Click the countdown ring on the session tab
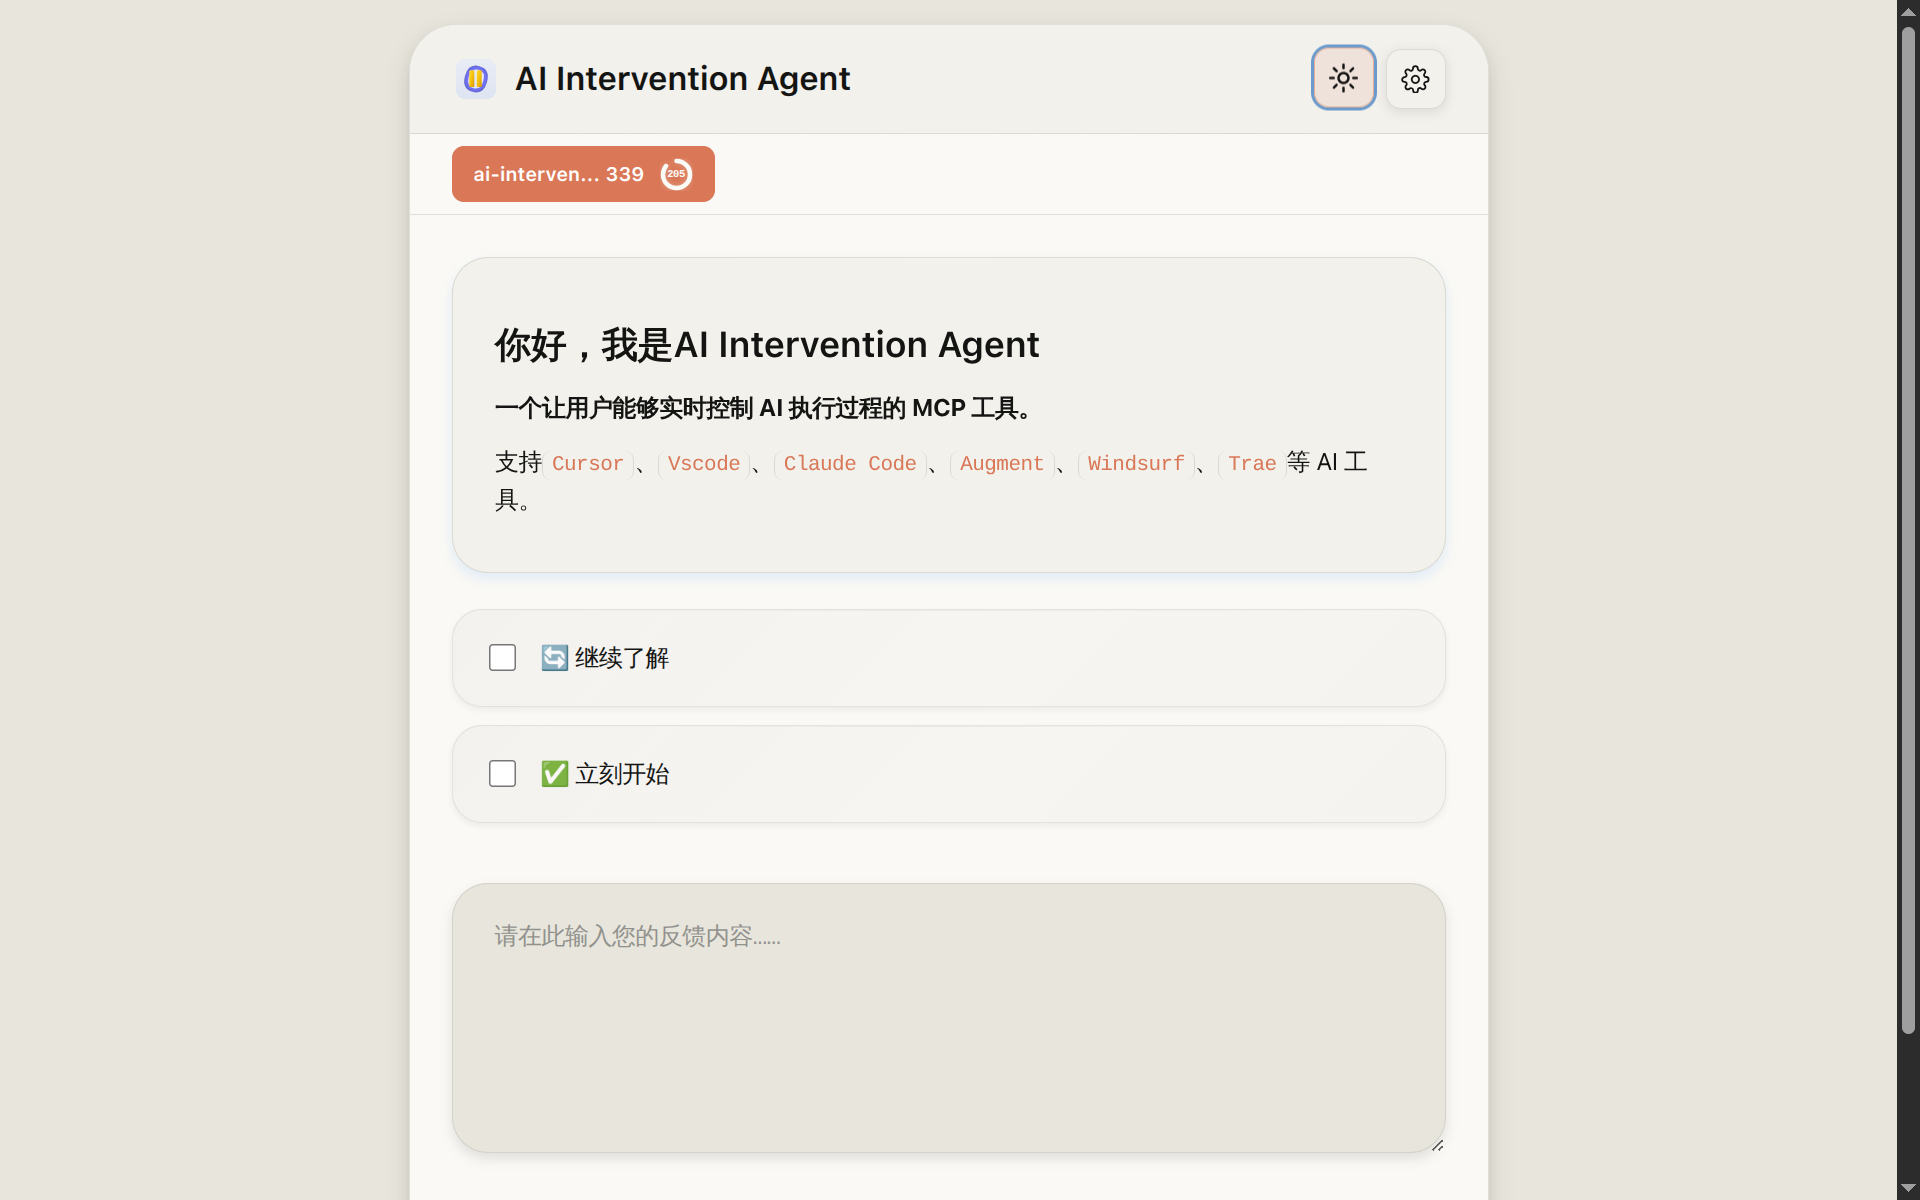1920x1200 pixels. 676,173
